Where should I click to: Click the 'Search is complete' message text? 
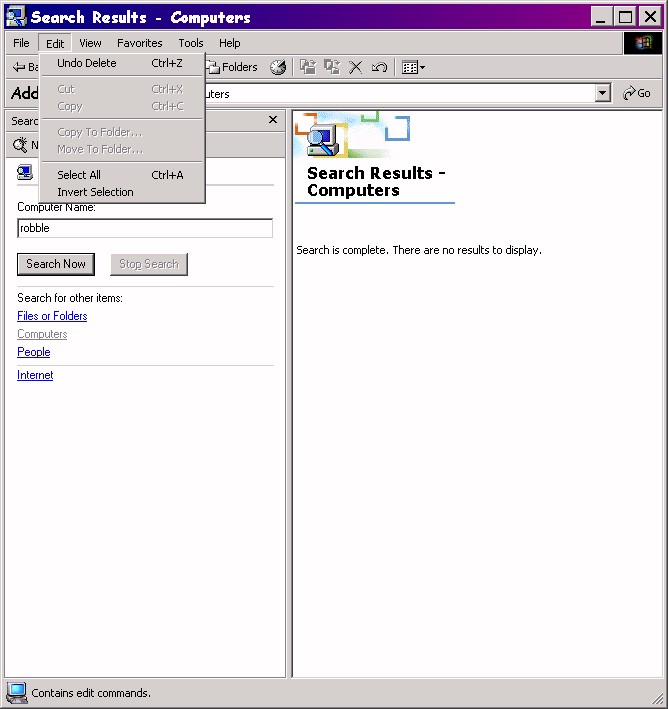point(419,250)
